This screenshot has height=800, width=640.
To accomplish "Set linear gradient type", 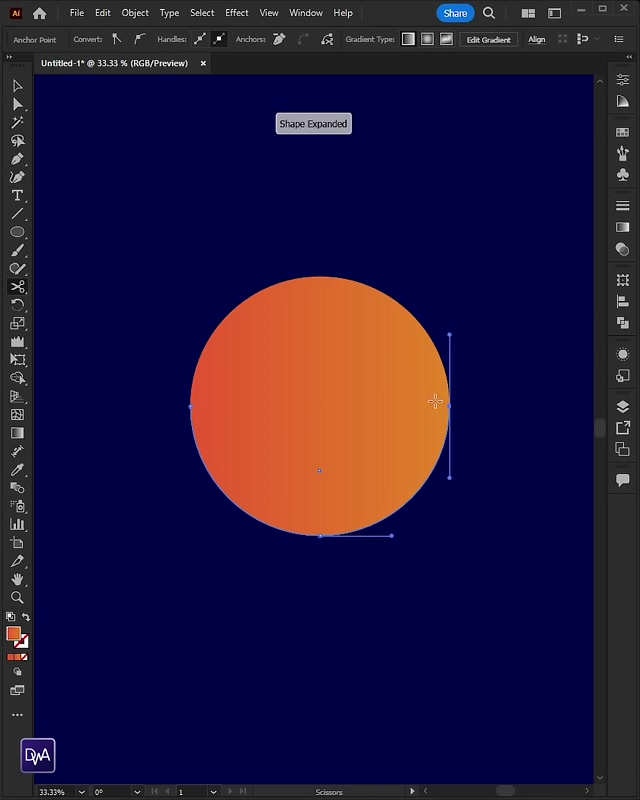I will [408, 39].
